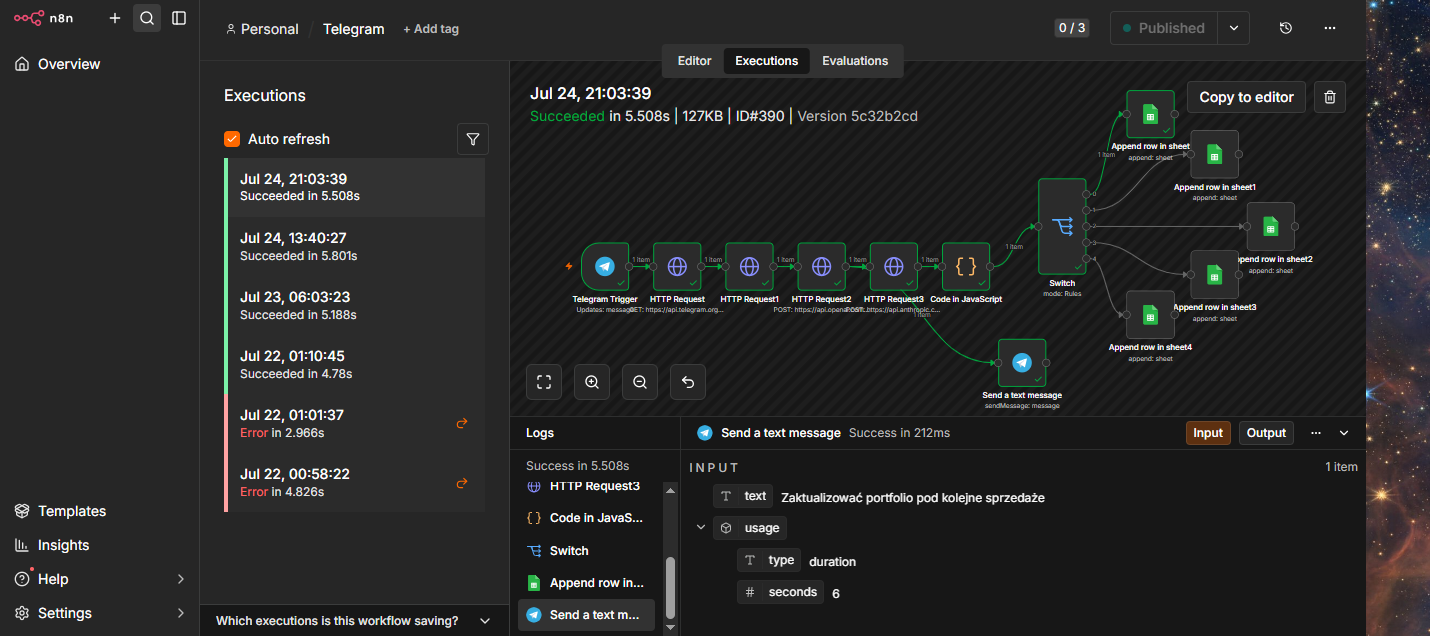Zoom in on the workflow canvas

pos(592,382)
